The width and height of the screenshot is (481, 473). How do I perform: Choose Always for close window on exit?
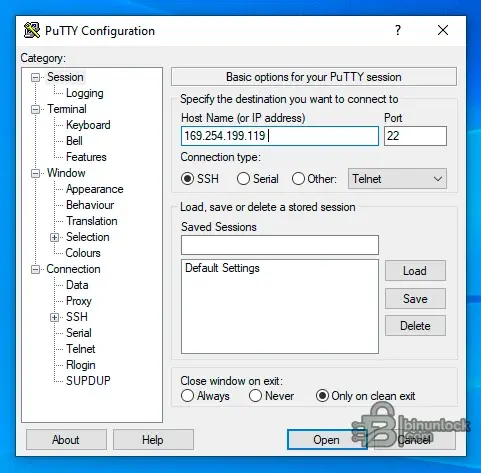click(187, 396)
